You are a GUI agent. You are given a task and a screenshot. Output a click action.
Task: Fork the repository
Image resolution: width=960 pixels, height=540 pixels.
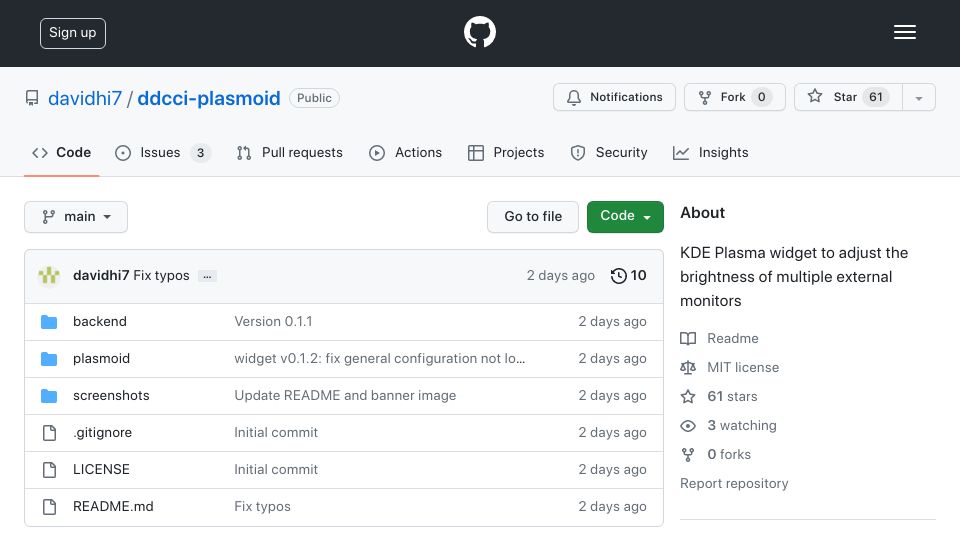pos(735,97)
